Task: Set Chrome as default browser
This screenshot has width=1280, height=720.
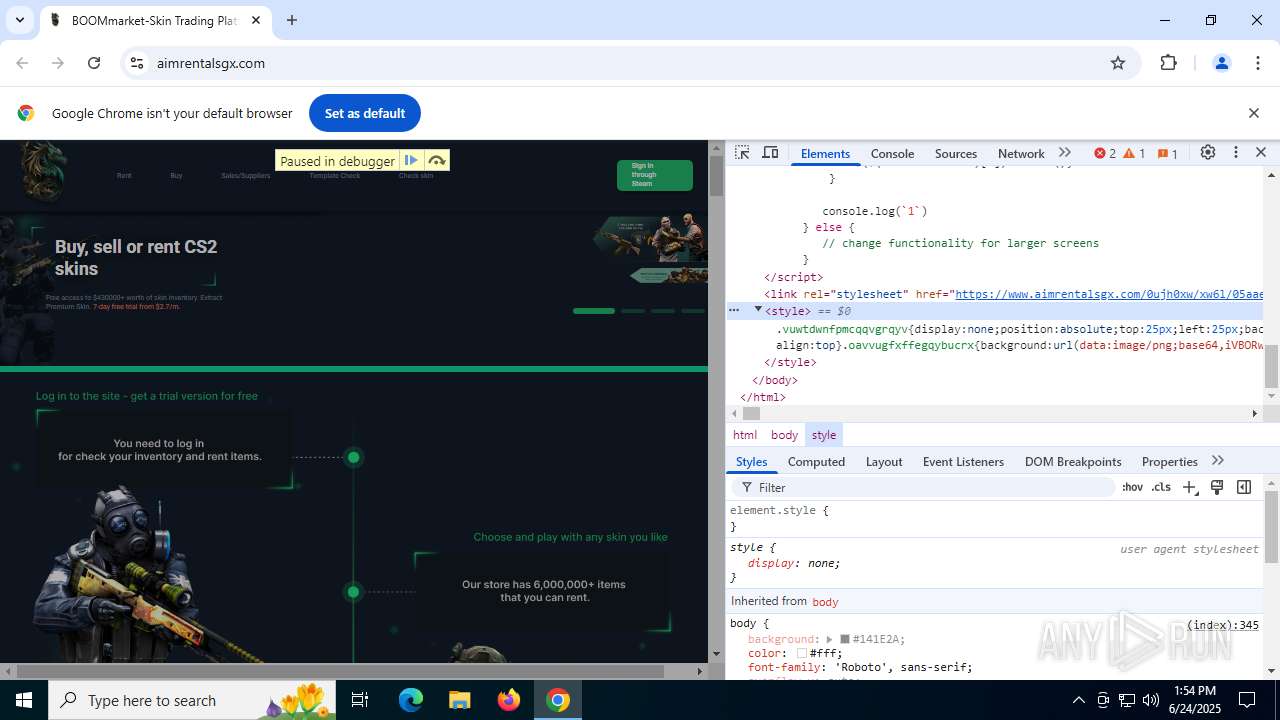Action: click(x=364, y=113)
